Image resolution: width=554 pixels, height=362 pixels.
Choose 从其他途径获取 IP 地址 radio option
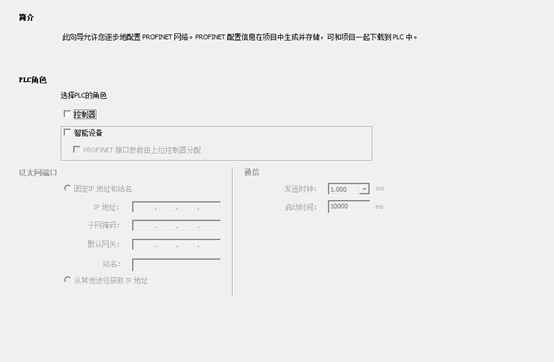pos(67,280)
